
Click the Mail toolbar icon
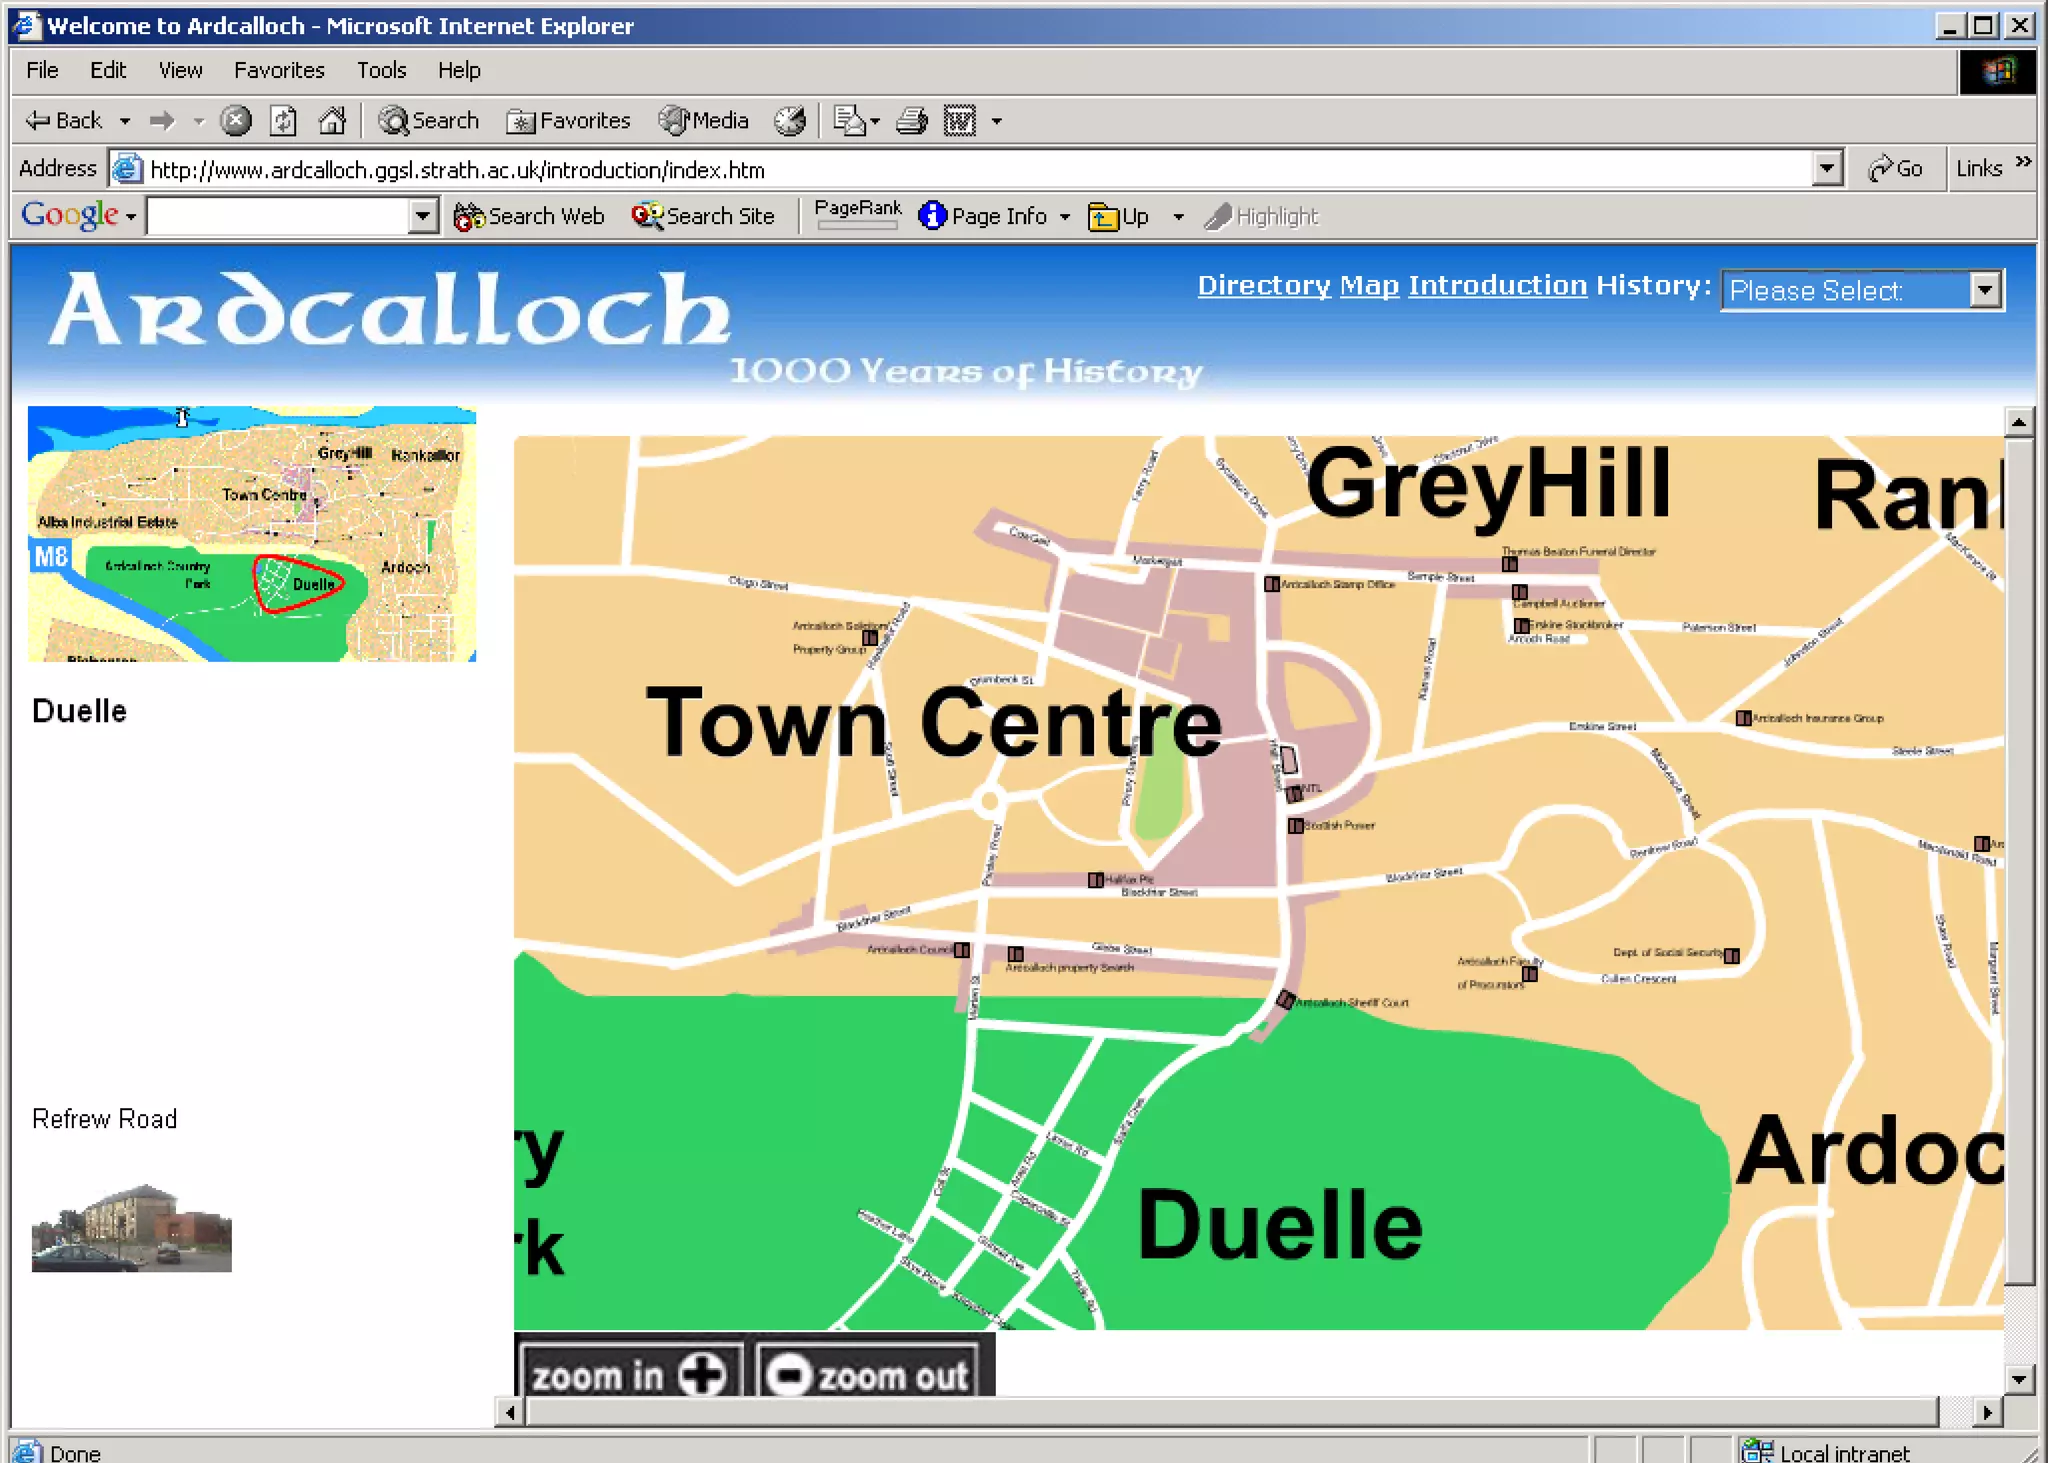(850, 121)
